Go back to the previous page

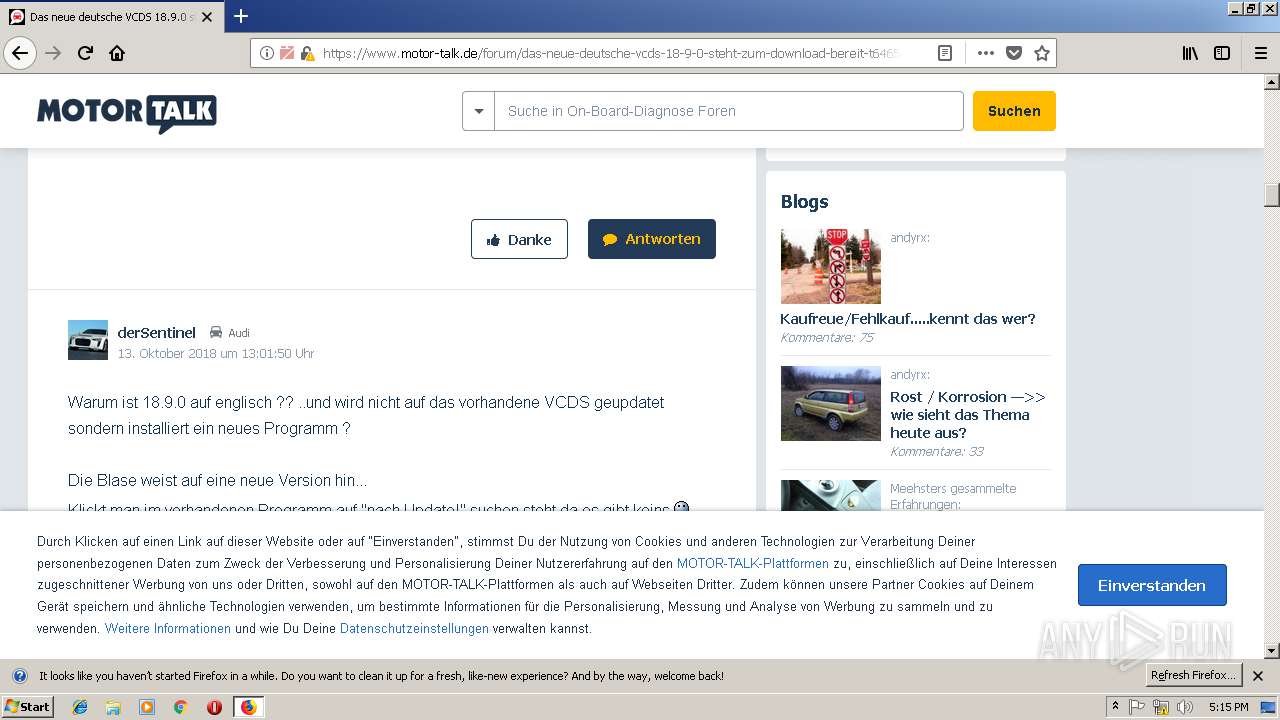click(x=20, y=53)
